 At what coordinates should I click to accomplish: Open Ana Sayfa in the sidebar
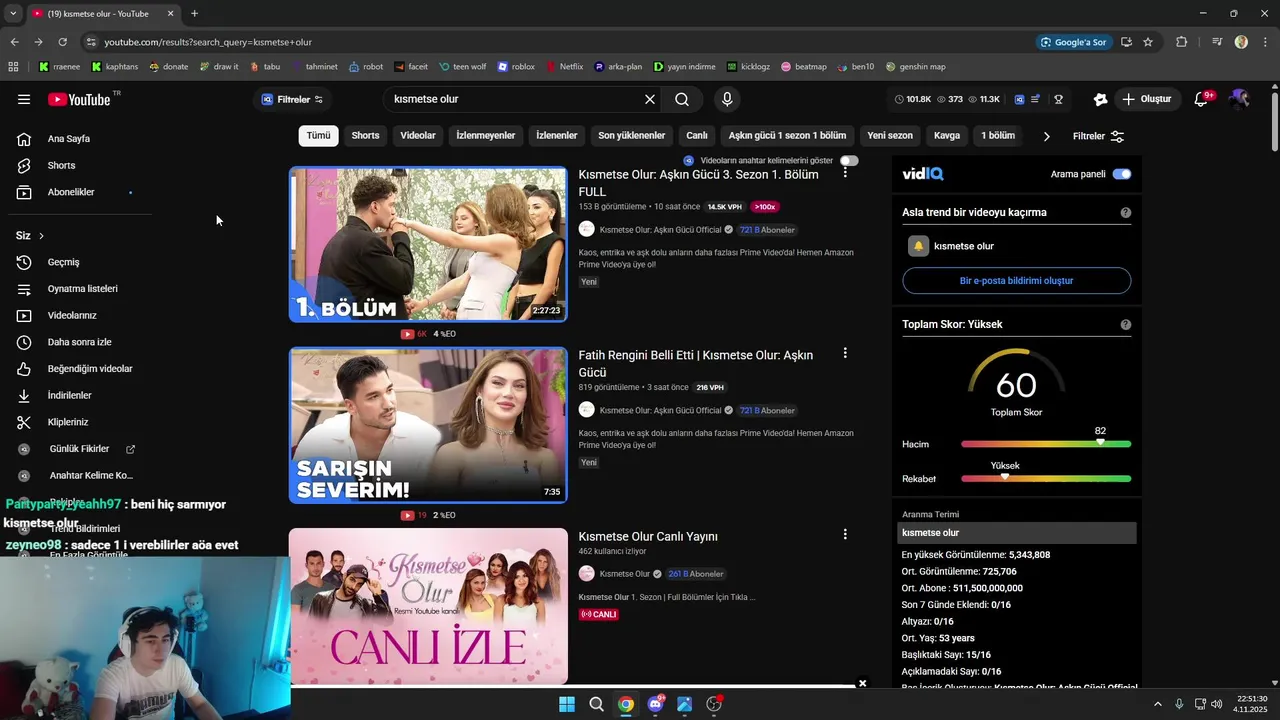click(x=68, y=139)
